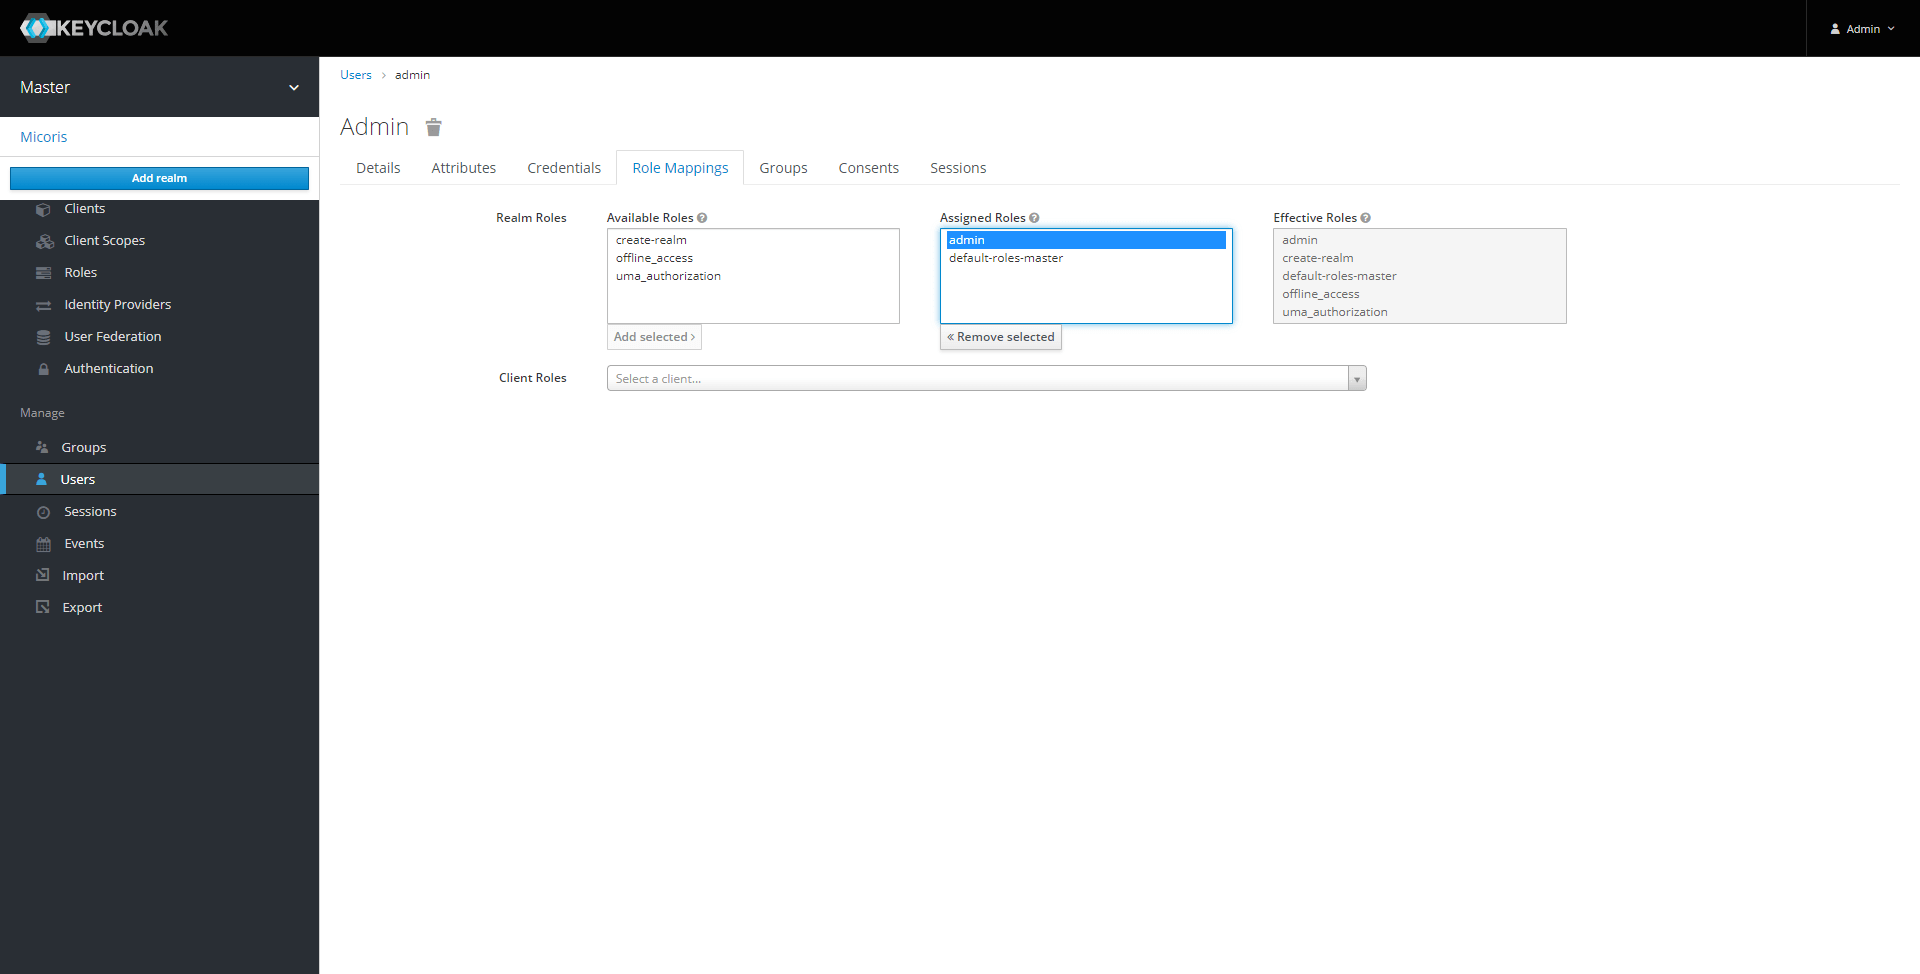Click the Roles sidebar icon
The image size is (1920, 974).
point(43,273)
